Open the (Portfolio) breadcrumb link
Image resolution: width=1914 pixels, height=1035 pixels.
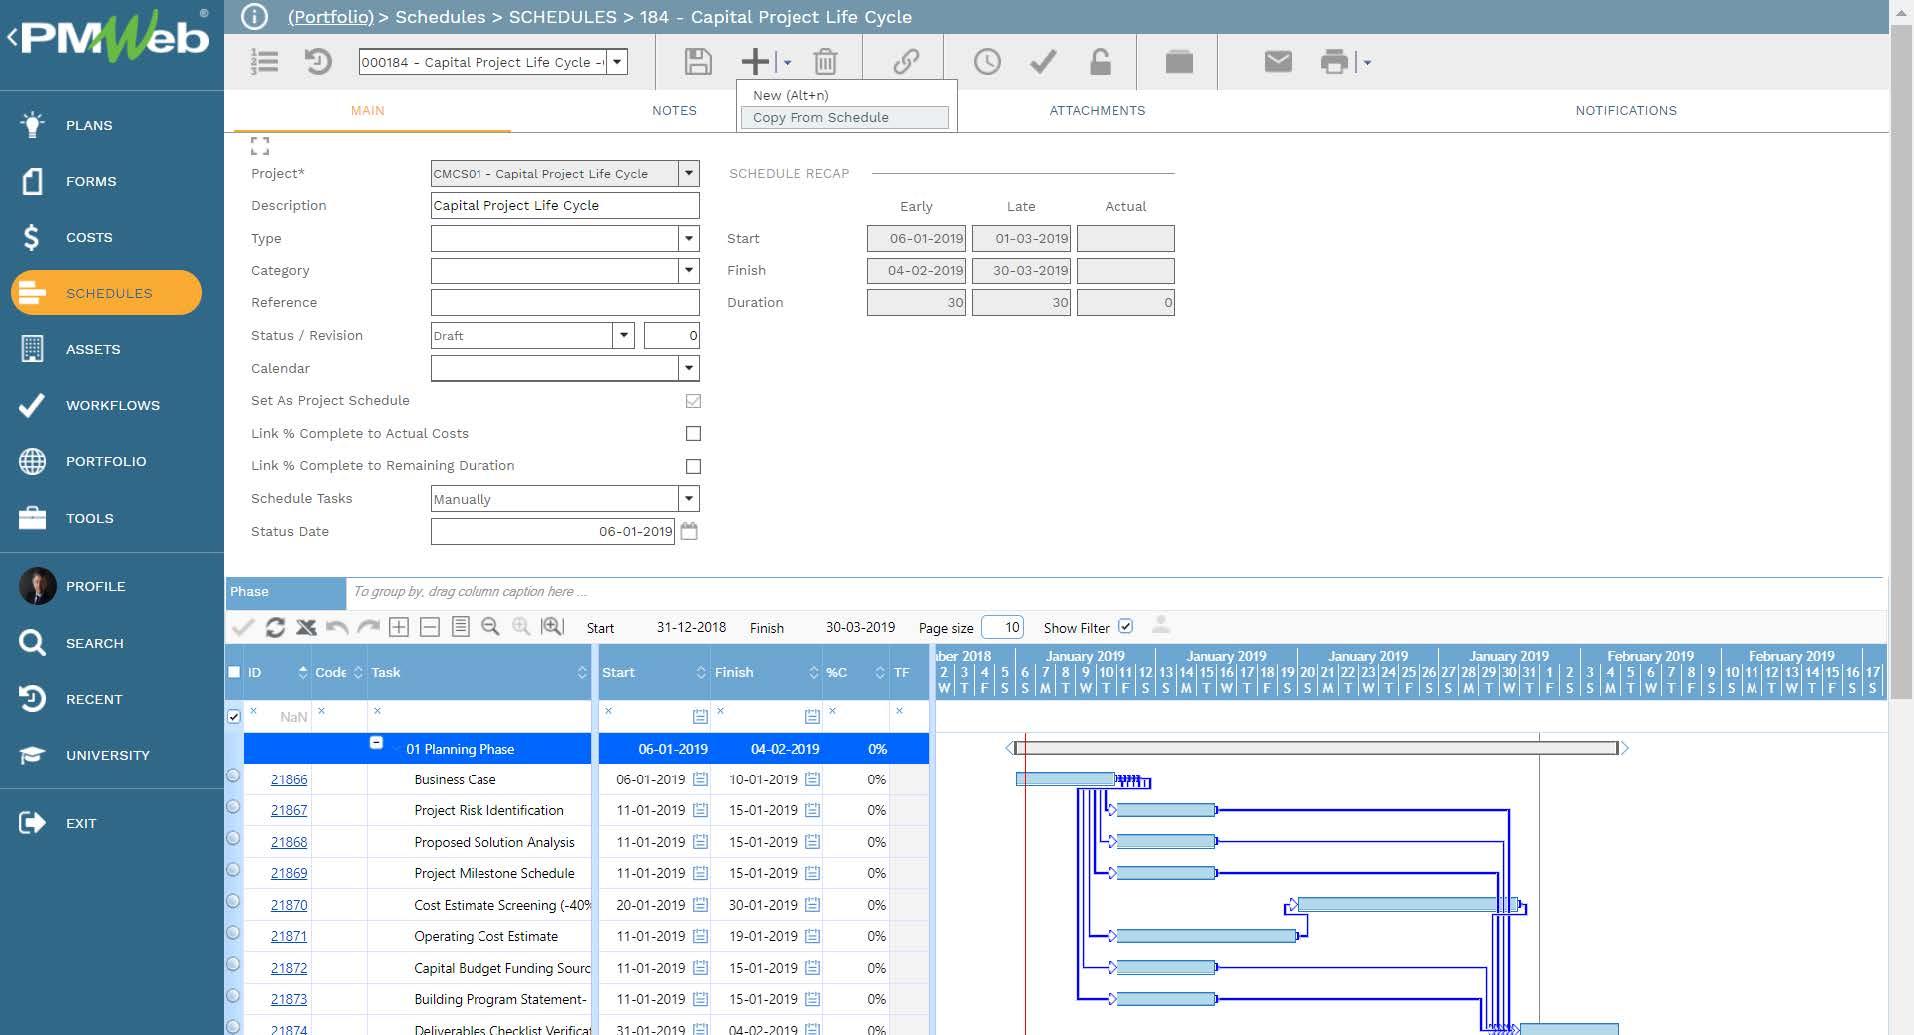(330, 17)
